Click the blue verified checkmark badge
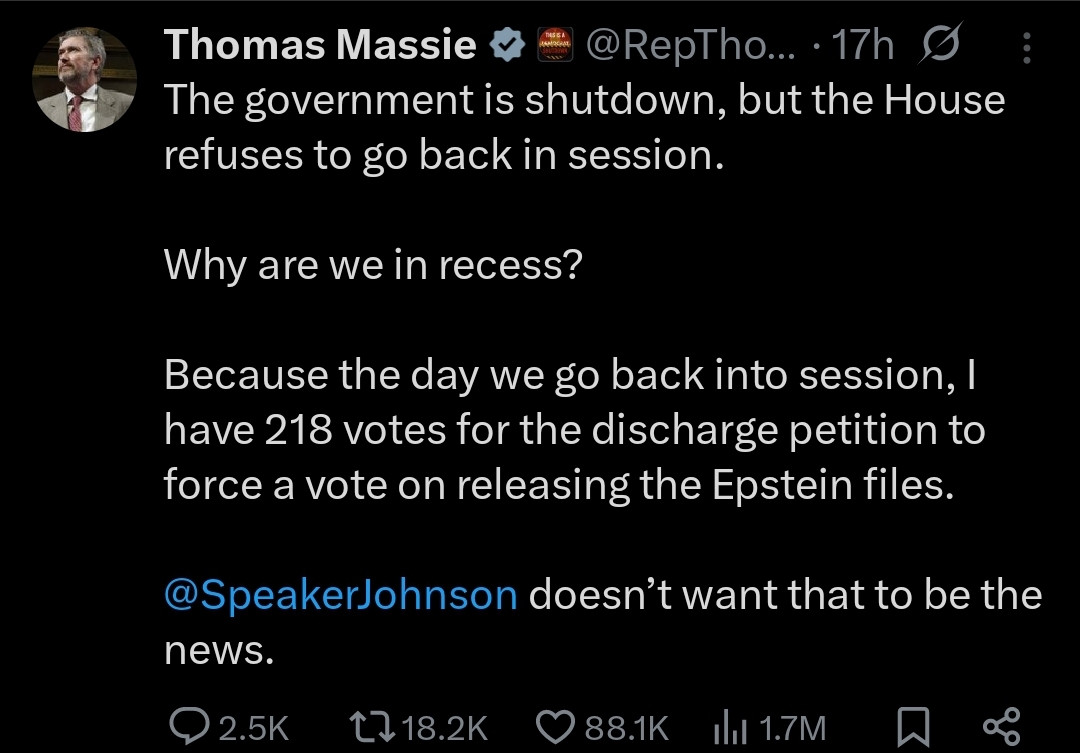Image resolution: width=1080 pixels, height=753 pixels. point(507,45)
